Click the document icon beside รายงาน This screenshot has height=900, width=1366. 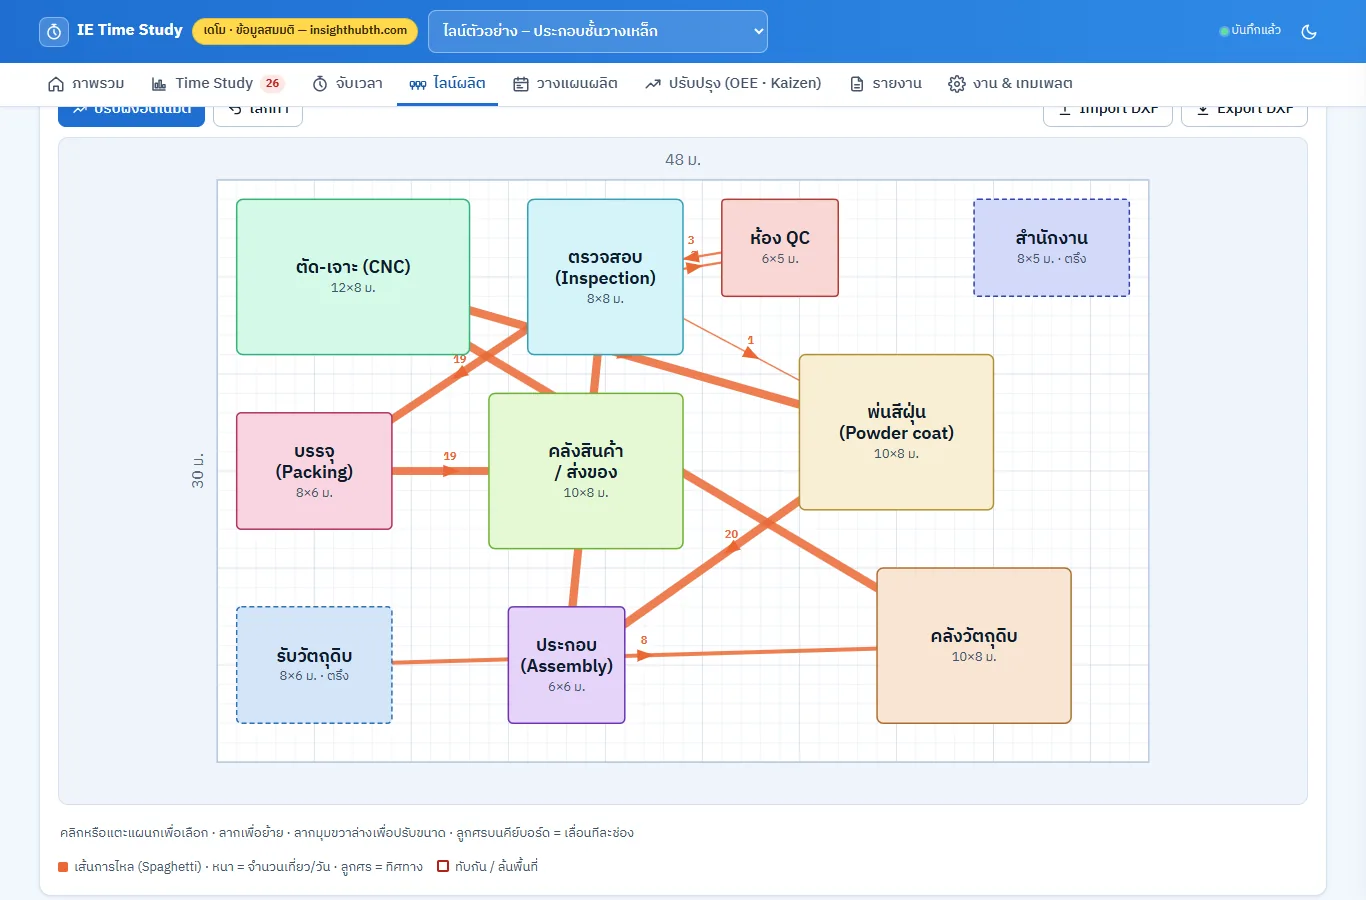pyautogui.click(x=857, y=84)
